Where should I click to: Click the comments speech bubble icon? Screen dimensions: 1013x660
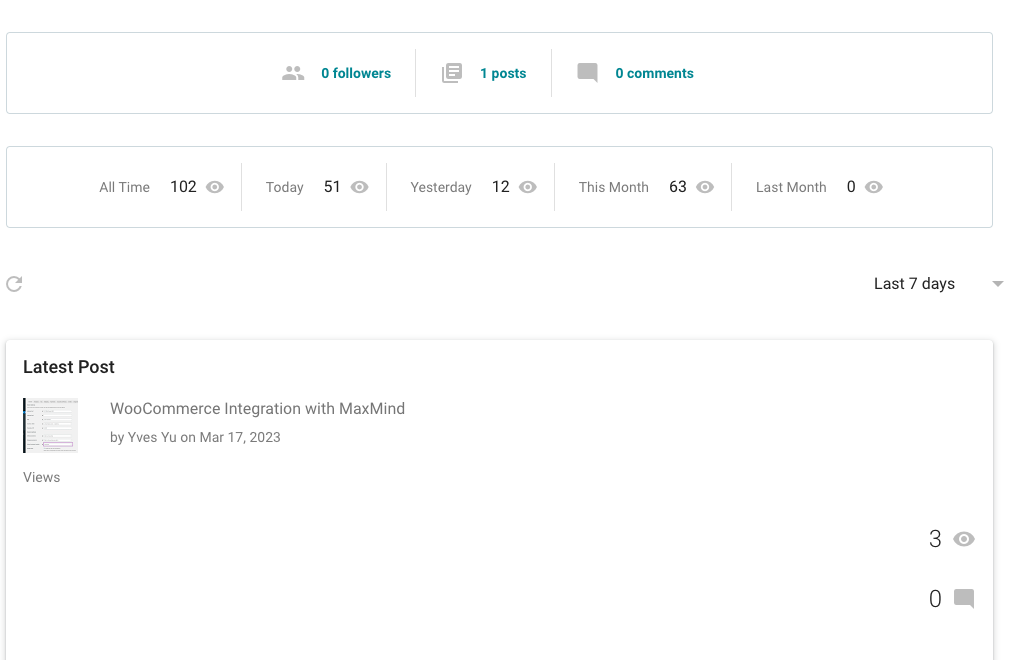(587, 73)
